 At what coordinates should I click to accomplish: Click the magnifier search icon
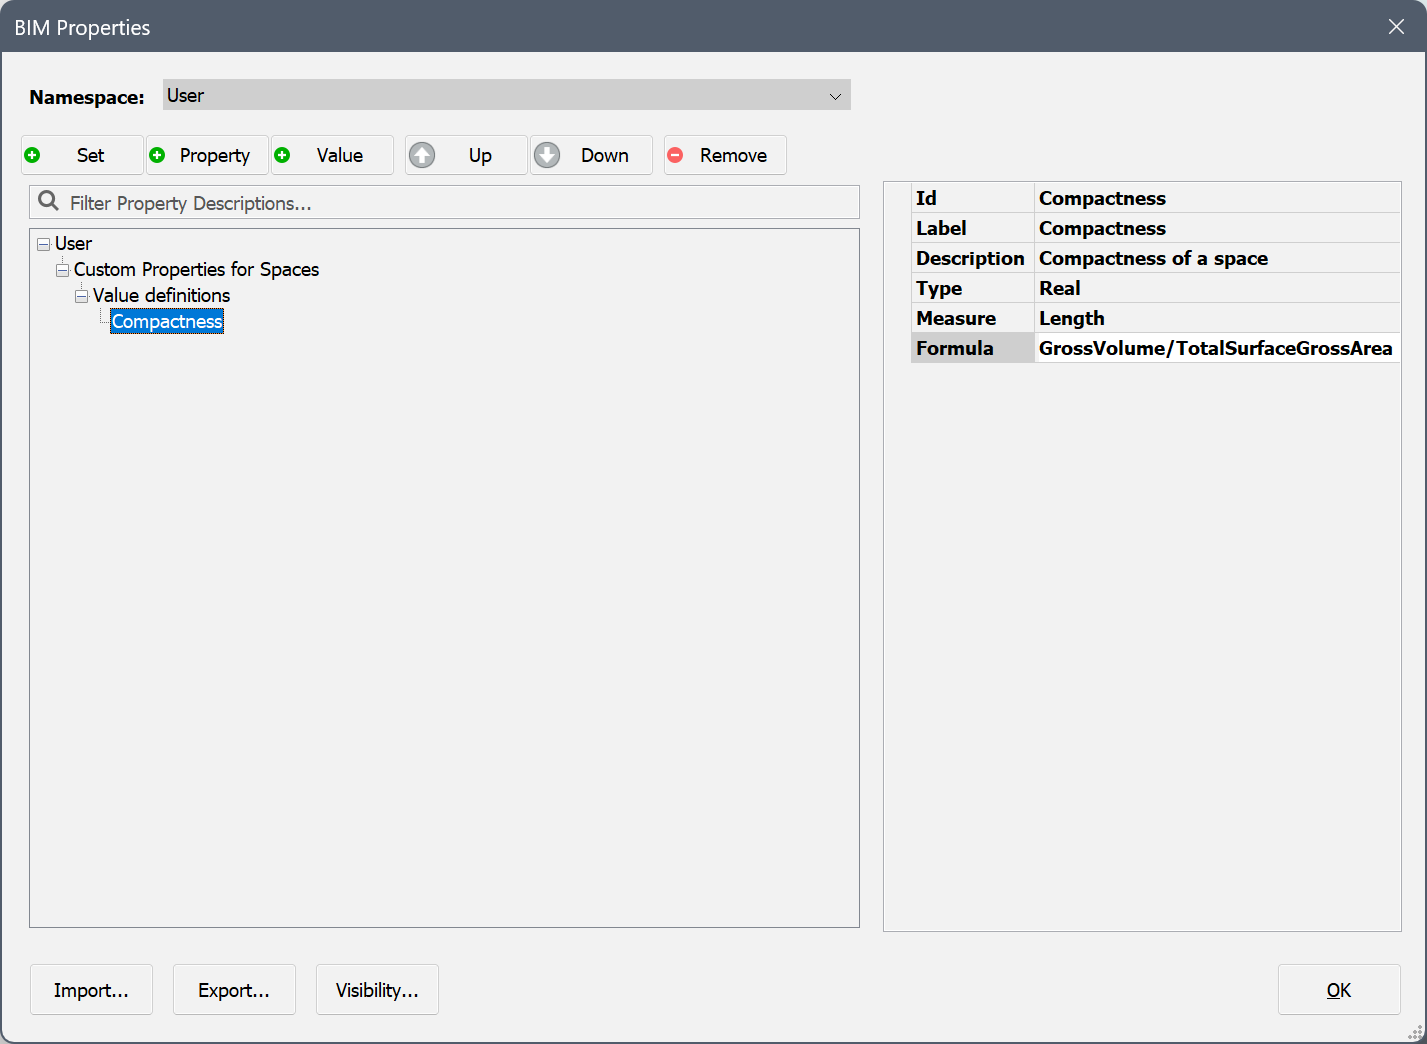(x=48, y=202)
